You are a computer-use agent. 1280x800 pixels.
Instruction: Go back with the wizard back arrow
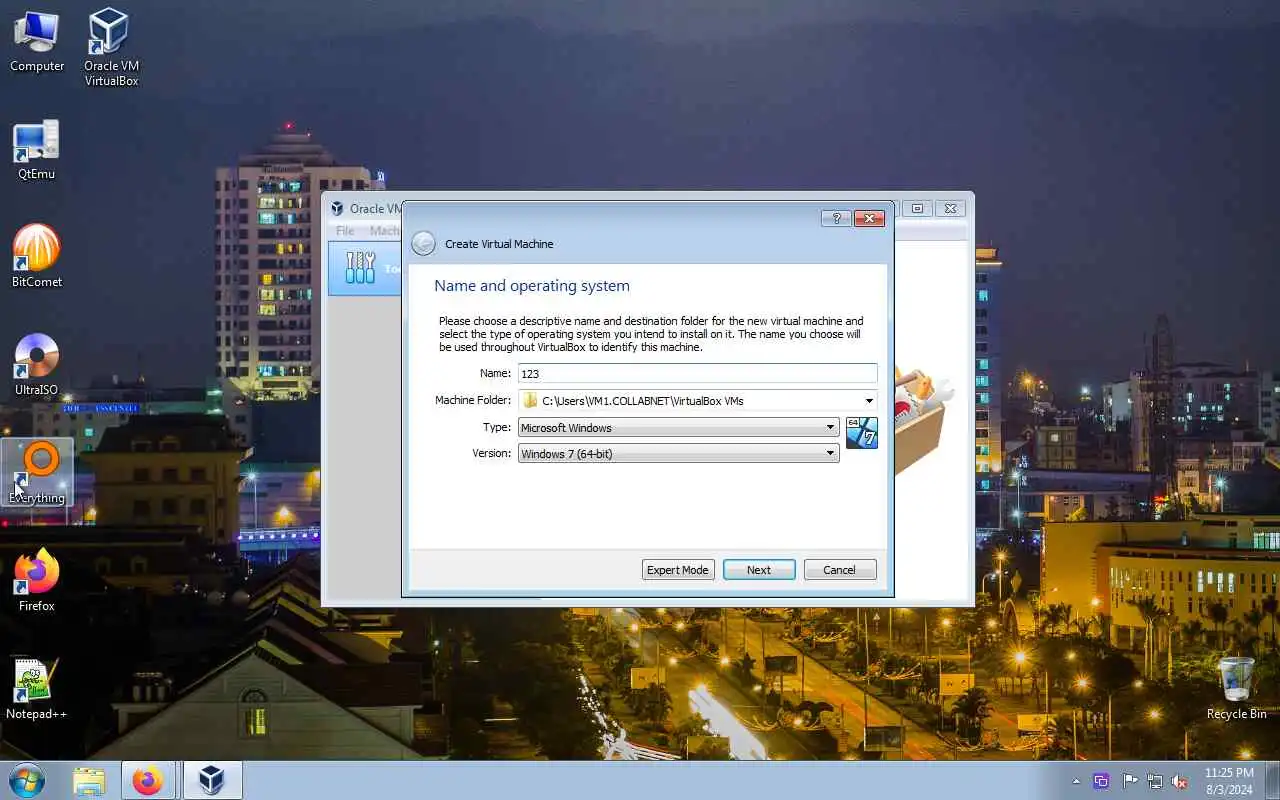point(424,243)
